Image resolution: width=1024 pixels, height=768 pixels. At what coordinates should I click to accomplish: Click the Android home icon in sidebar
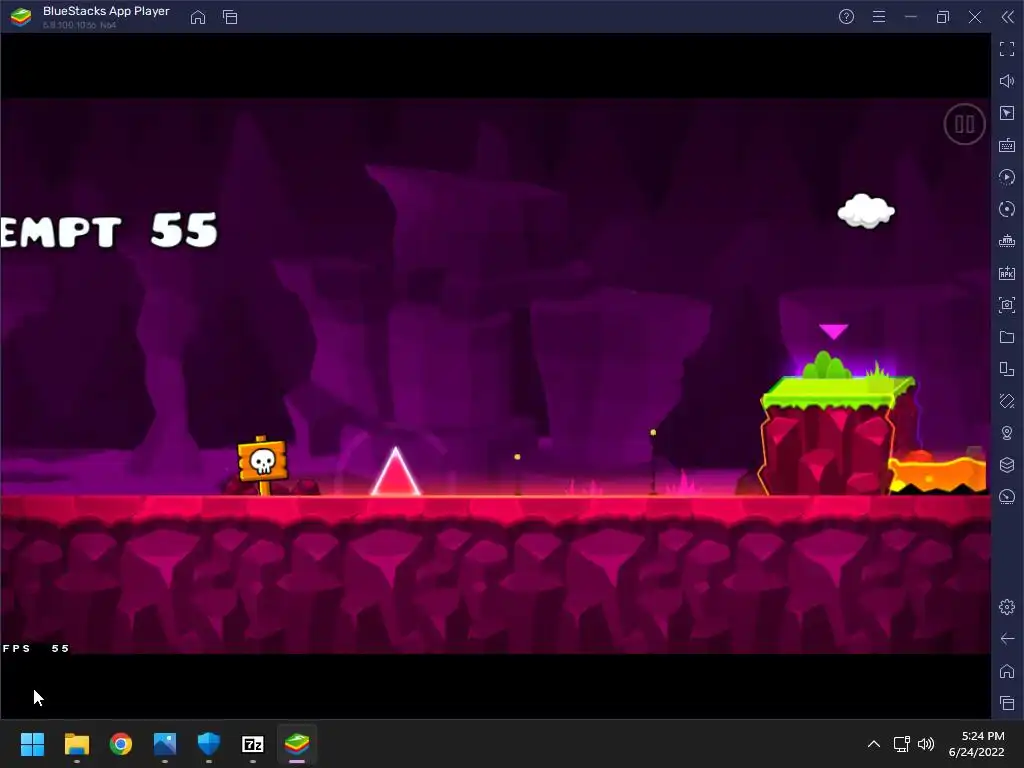click(1007, 671)
